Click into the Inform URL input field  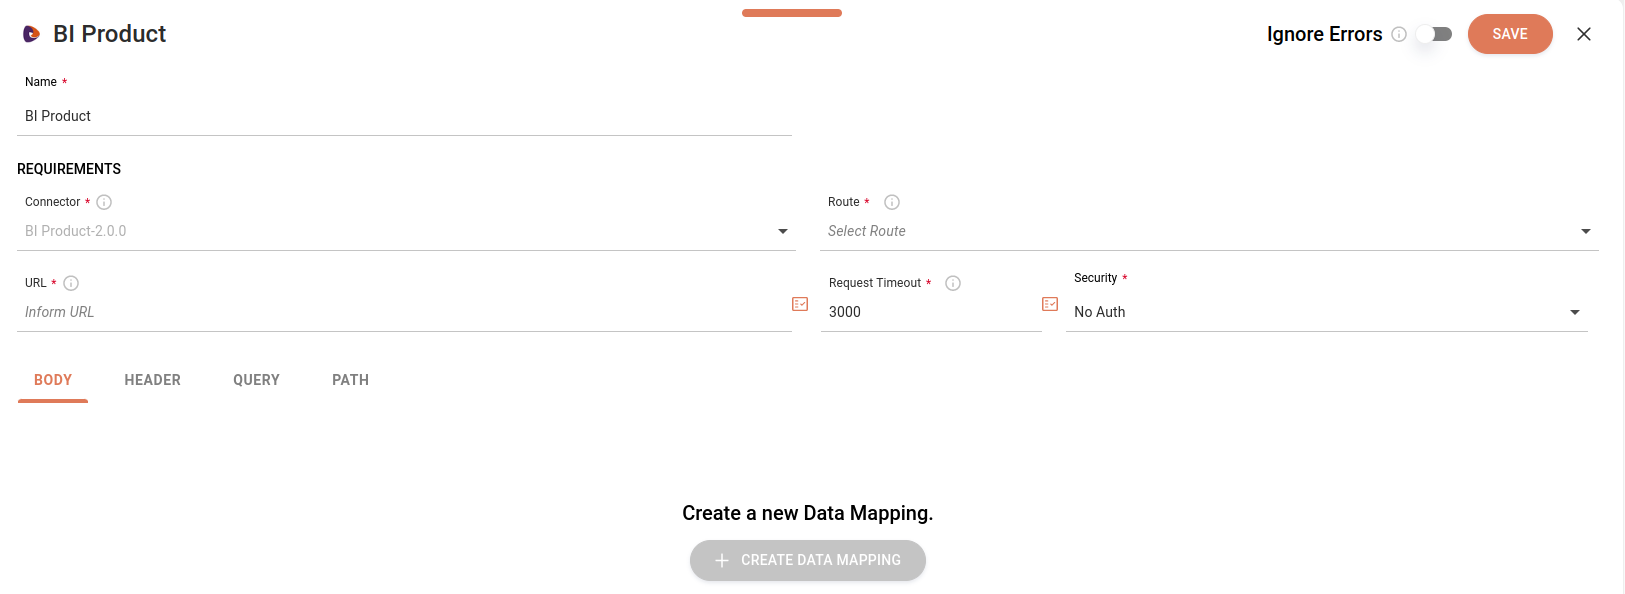(x=400, y=312)
